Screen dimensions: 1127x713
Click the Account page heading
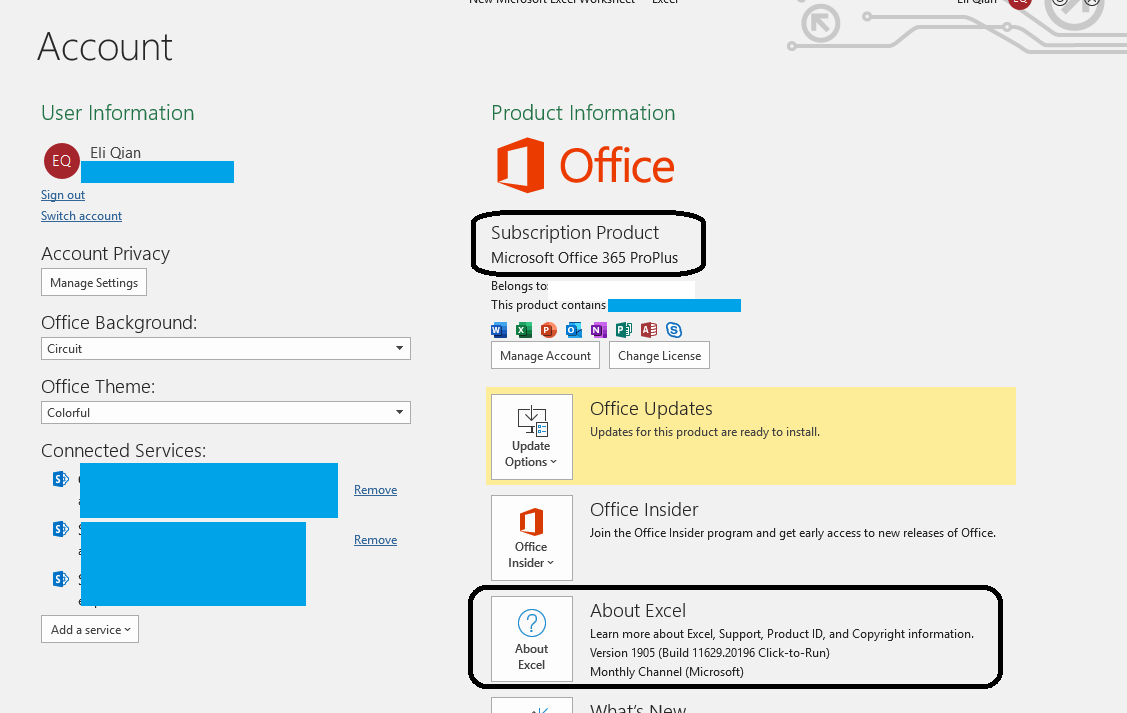point(105,47)
